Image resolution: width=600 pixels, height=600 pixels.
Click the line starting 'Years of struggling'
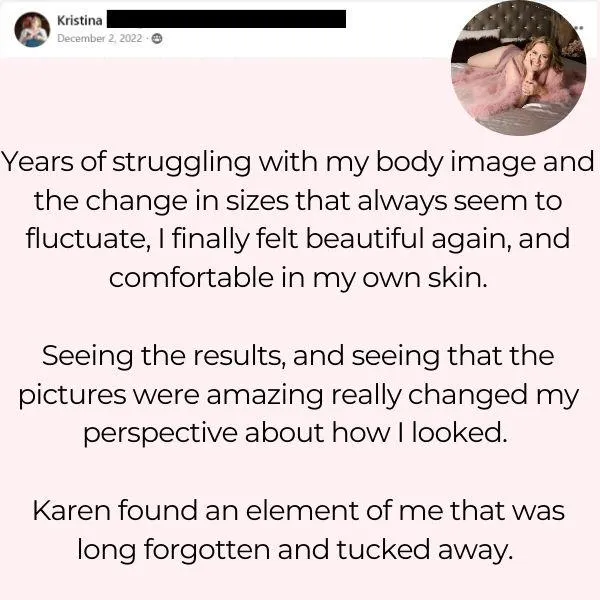(298, 162)
